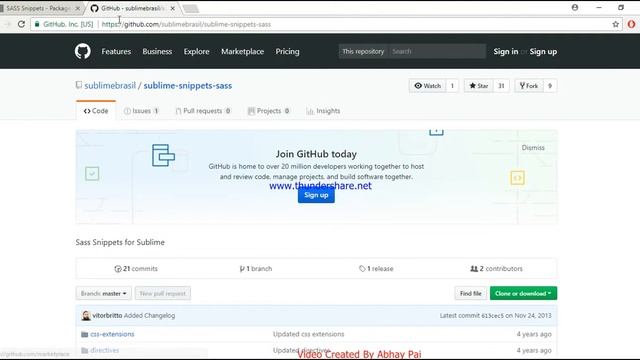
Task: View the 1 branch list
Action: point(256,269)
